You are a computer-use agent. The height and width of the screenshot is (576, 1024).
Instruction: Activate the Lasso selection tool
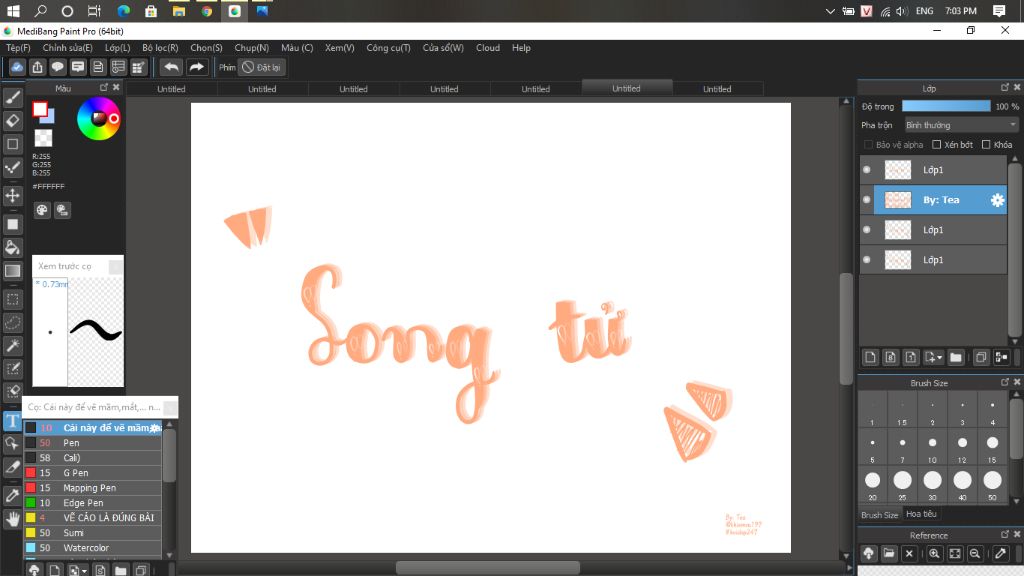coord(12,323)
